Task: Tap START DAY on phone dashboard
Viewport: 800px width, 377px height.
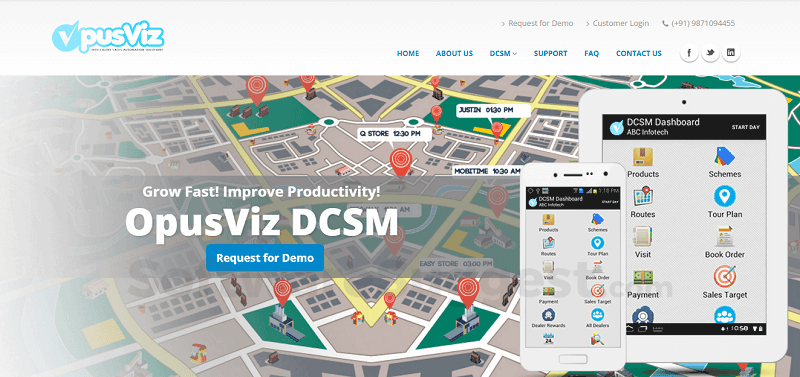Action: pyautogui.click(x=610, y=202)
